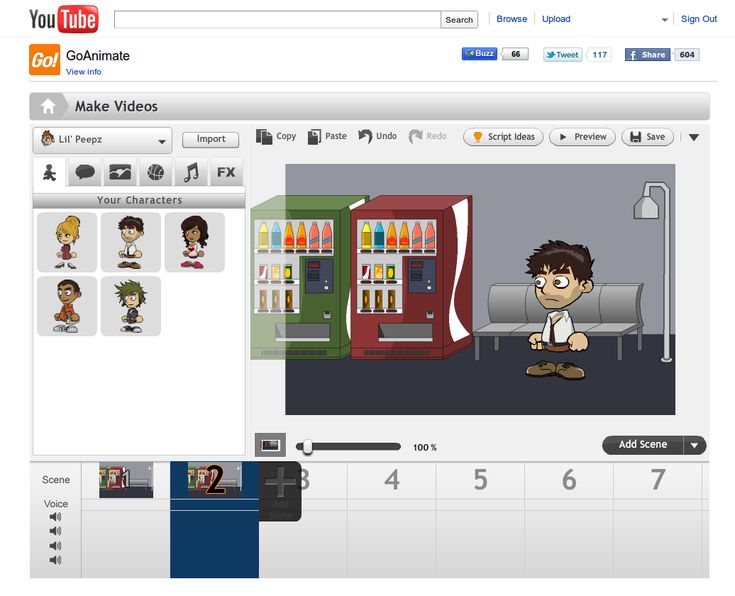Open the backgrounds tab icon
This screenshot has width=735, height=596.
coord(120,172)
